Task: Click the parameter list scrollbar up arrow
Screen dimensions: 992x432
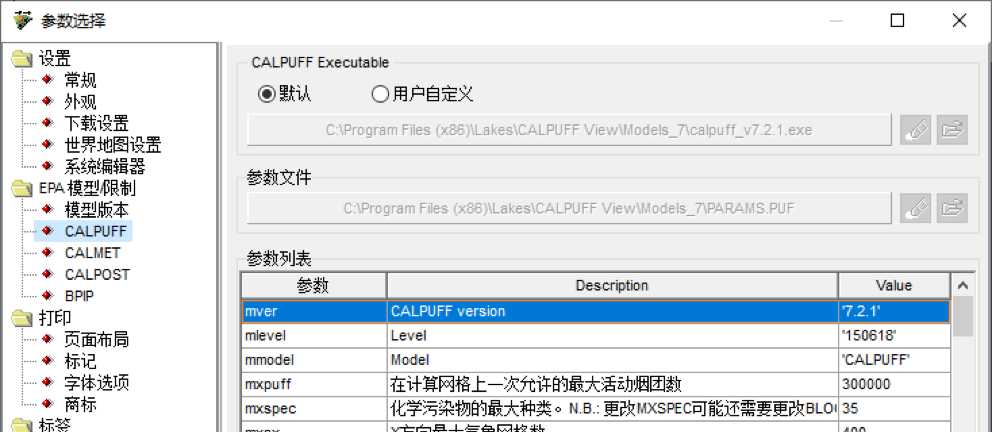Action: click(963, 285)
